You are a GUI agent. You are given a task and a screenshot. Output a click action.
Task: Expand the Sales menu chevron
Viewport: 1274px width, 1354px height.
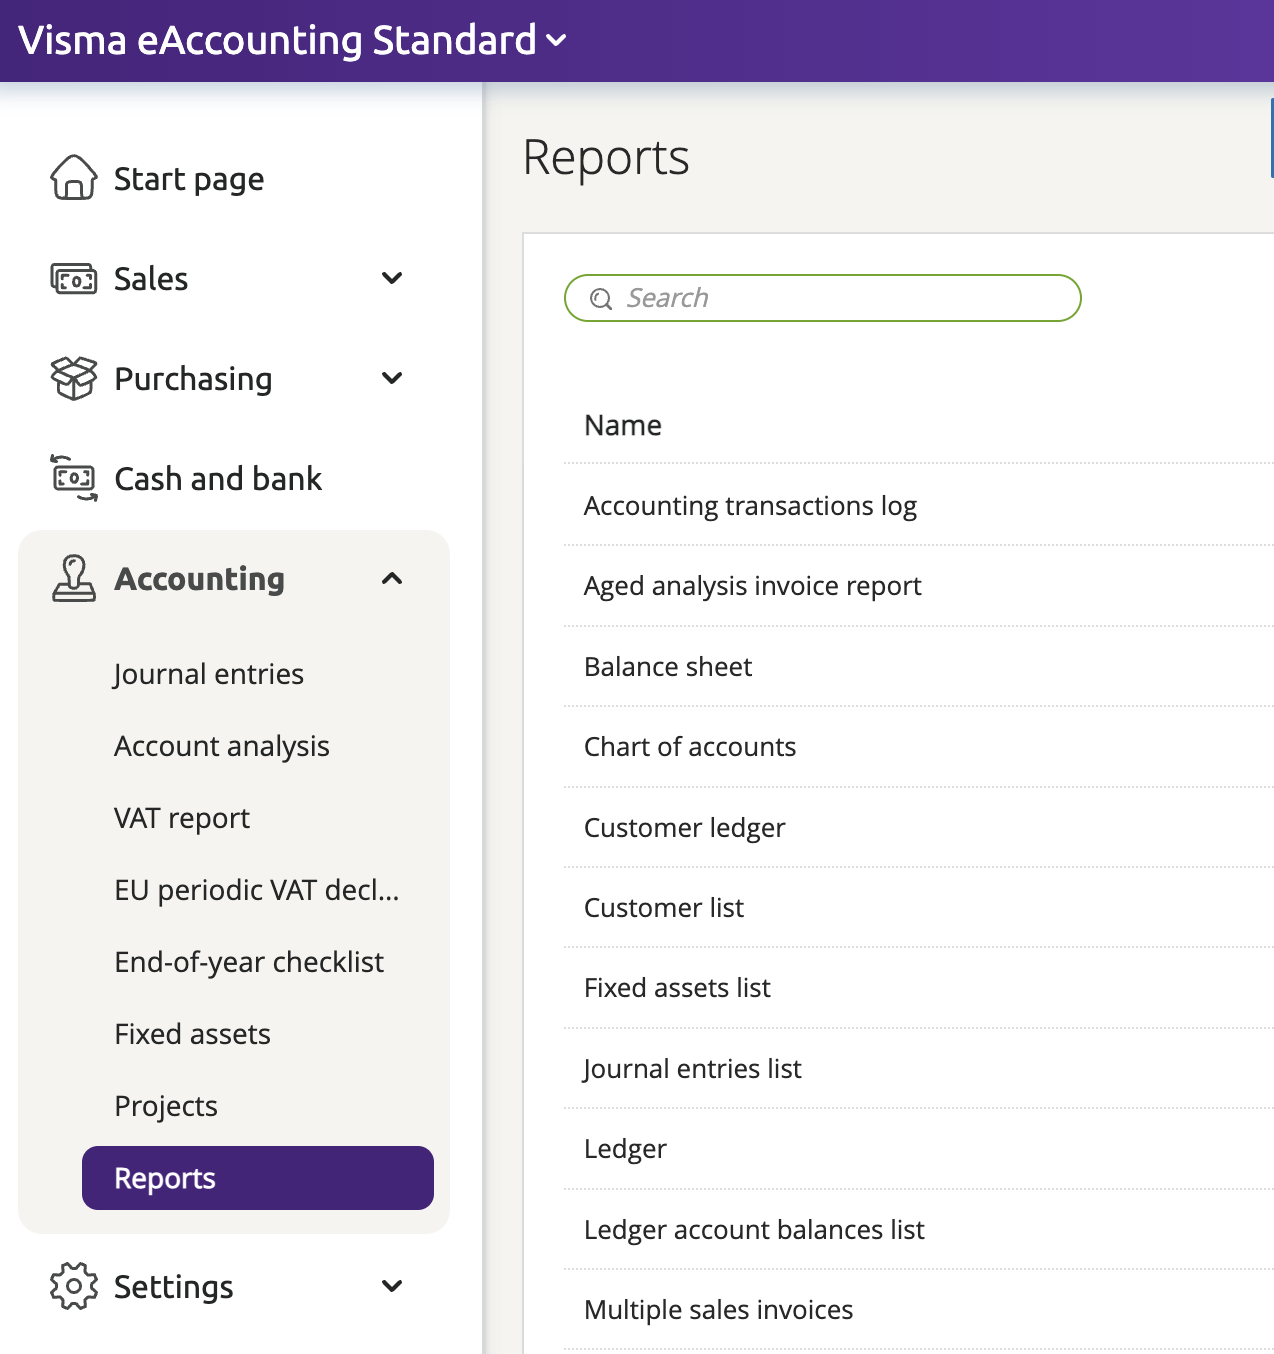point(392,279)
